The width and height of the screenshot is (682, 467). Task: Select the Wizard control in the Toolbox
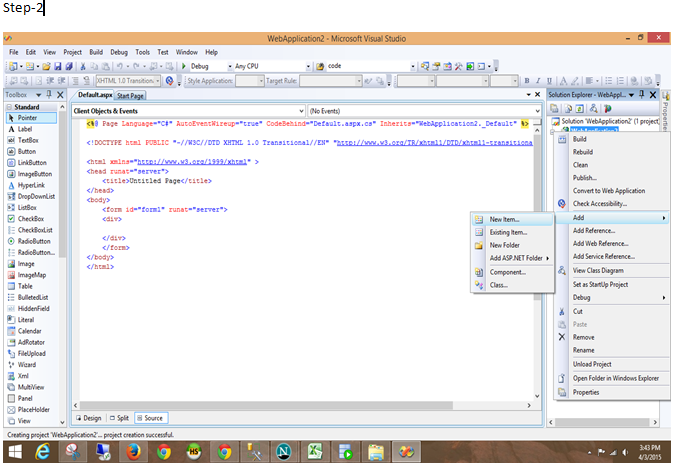tap(27, 364)
